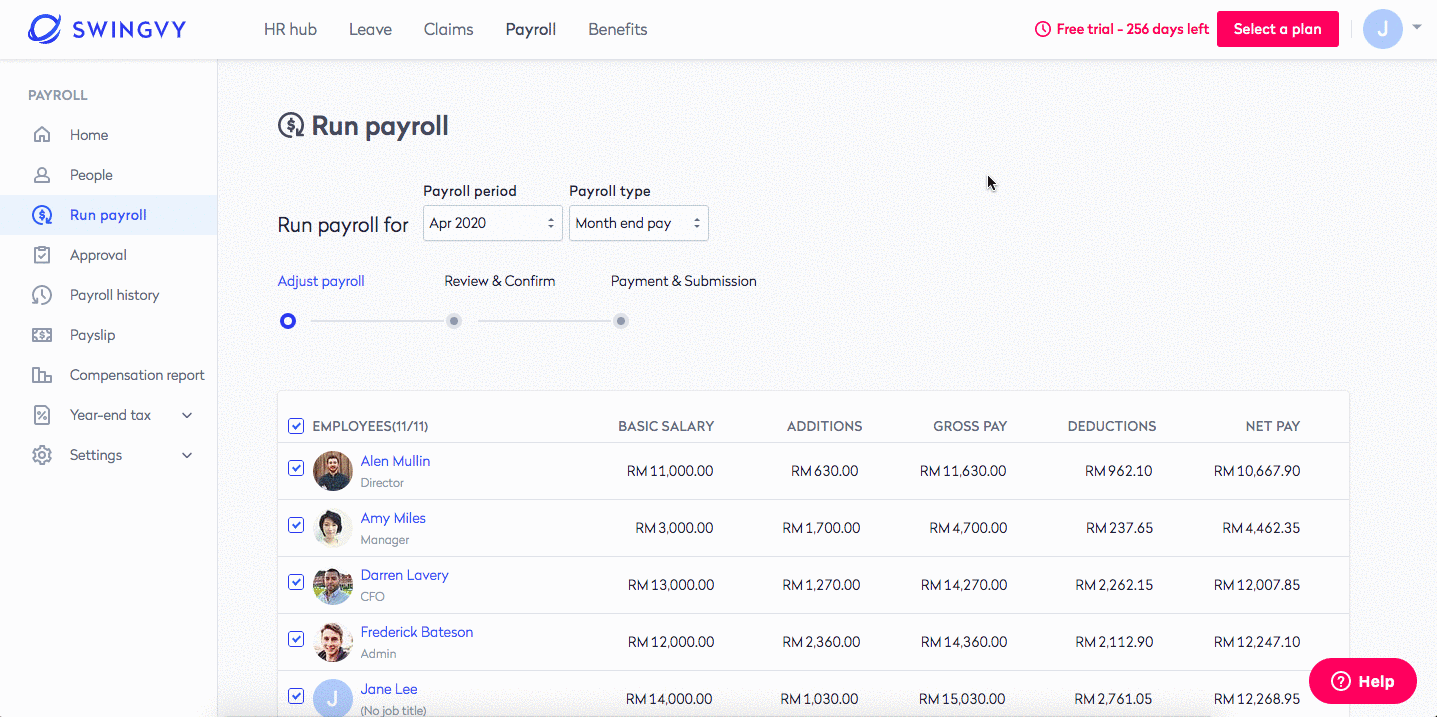
Task: Click Jane Lee's J avatar
Action: coord(333,699)
